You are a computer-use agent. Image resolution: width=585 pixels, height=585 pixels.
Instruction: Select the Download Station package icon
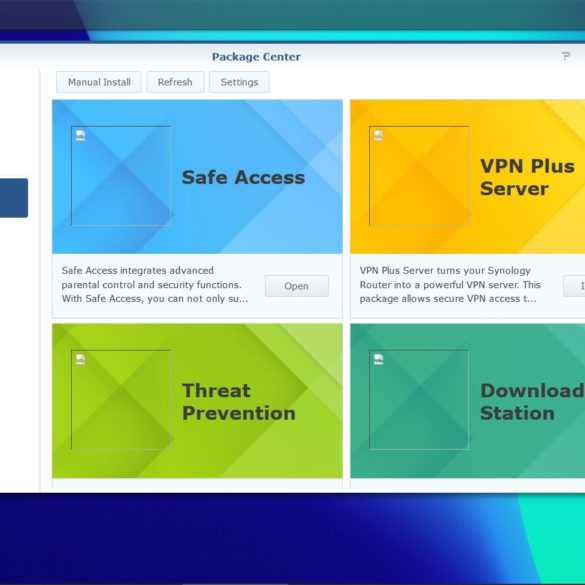[419, 400]
